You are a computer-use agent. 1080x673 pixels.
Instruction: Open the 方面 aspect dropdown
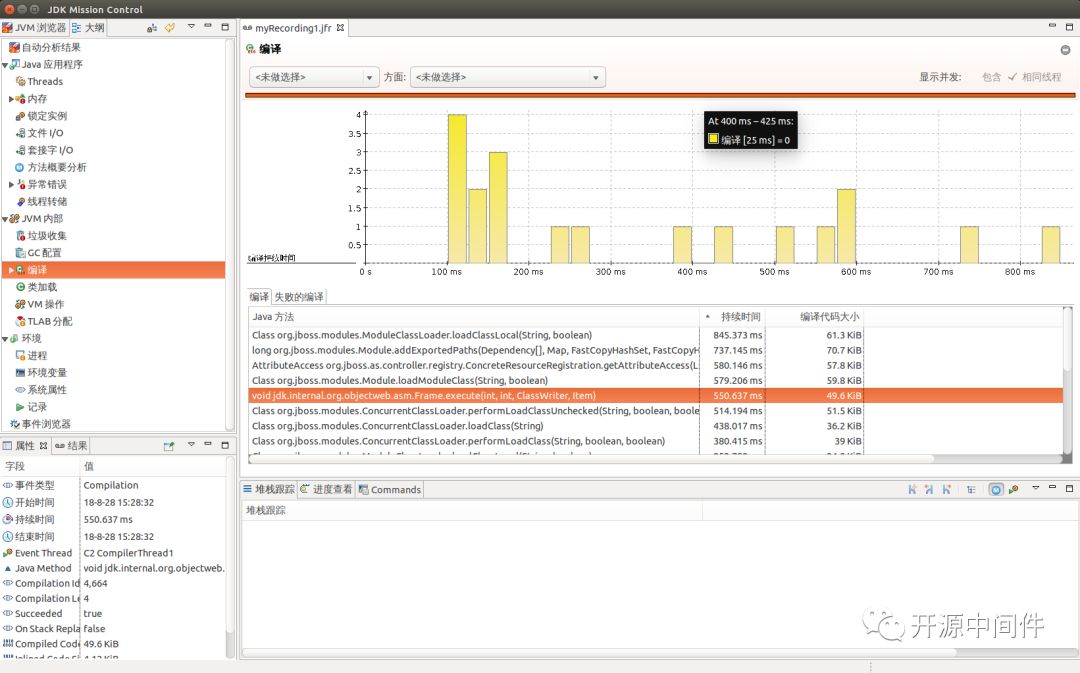(x=508, y=77)
